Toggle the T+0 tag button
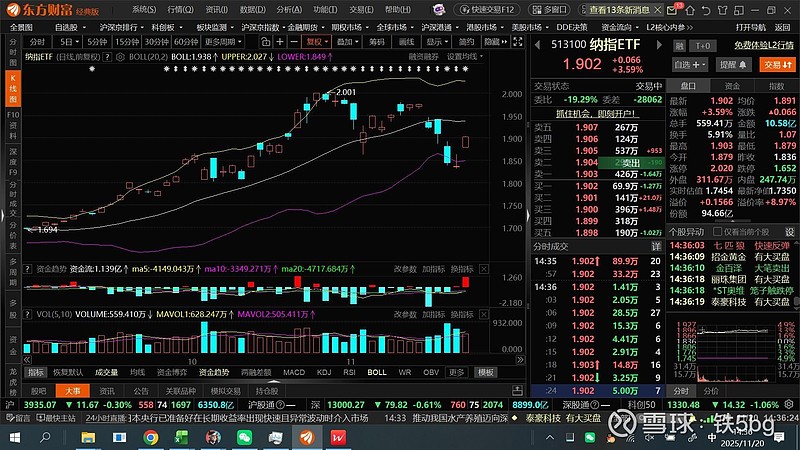This screenshot has height=450, width=800. (x=703, y=46)
